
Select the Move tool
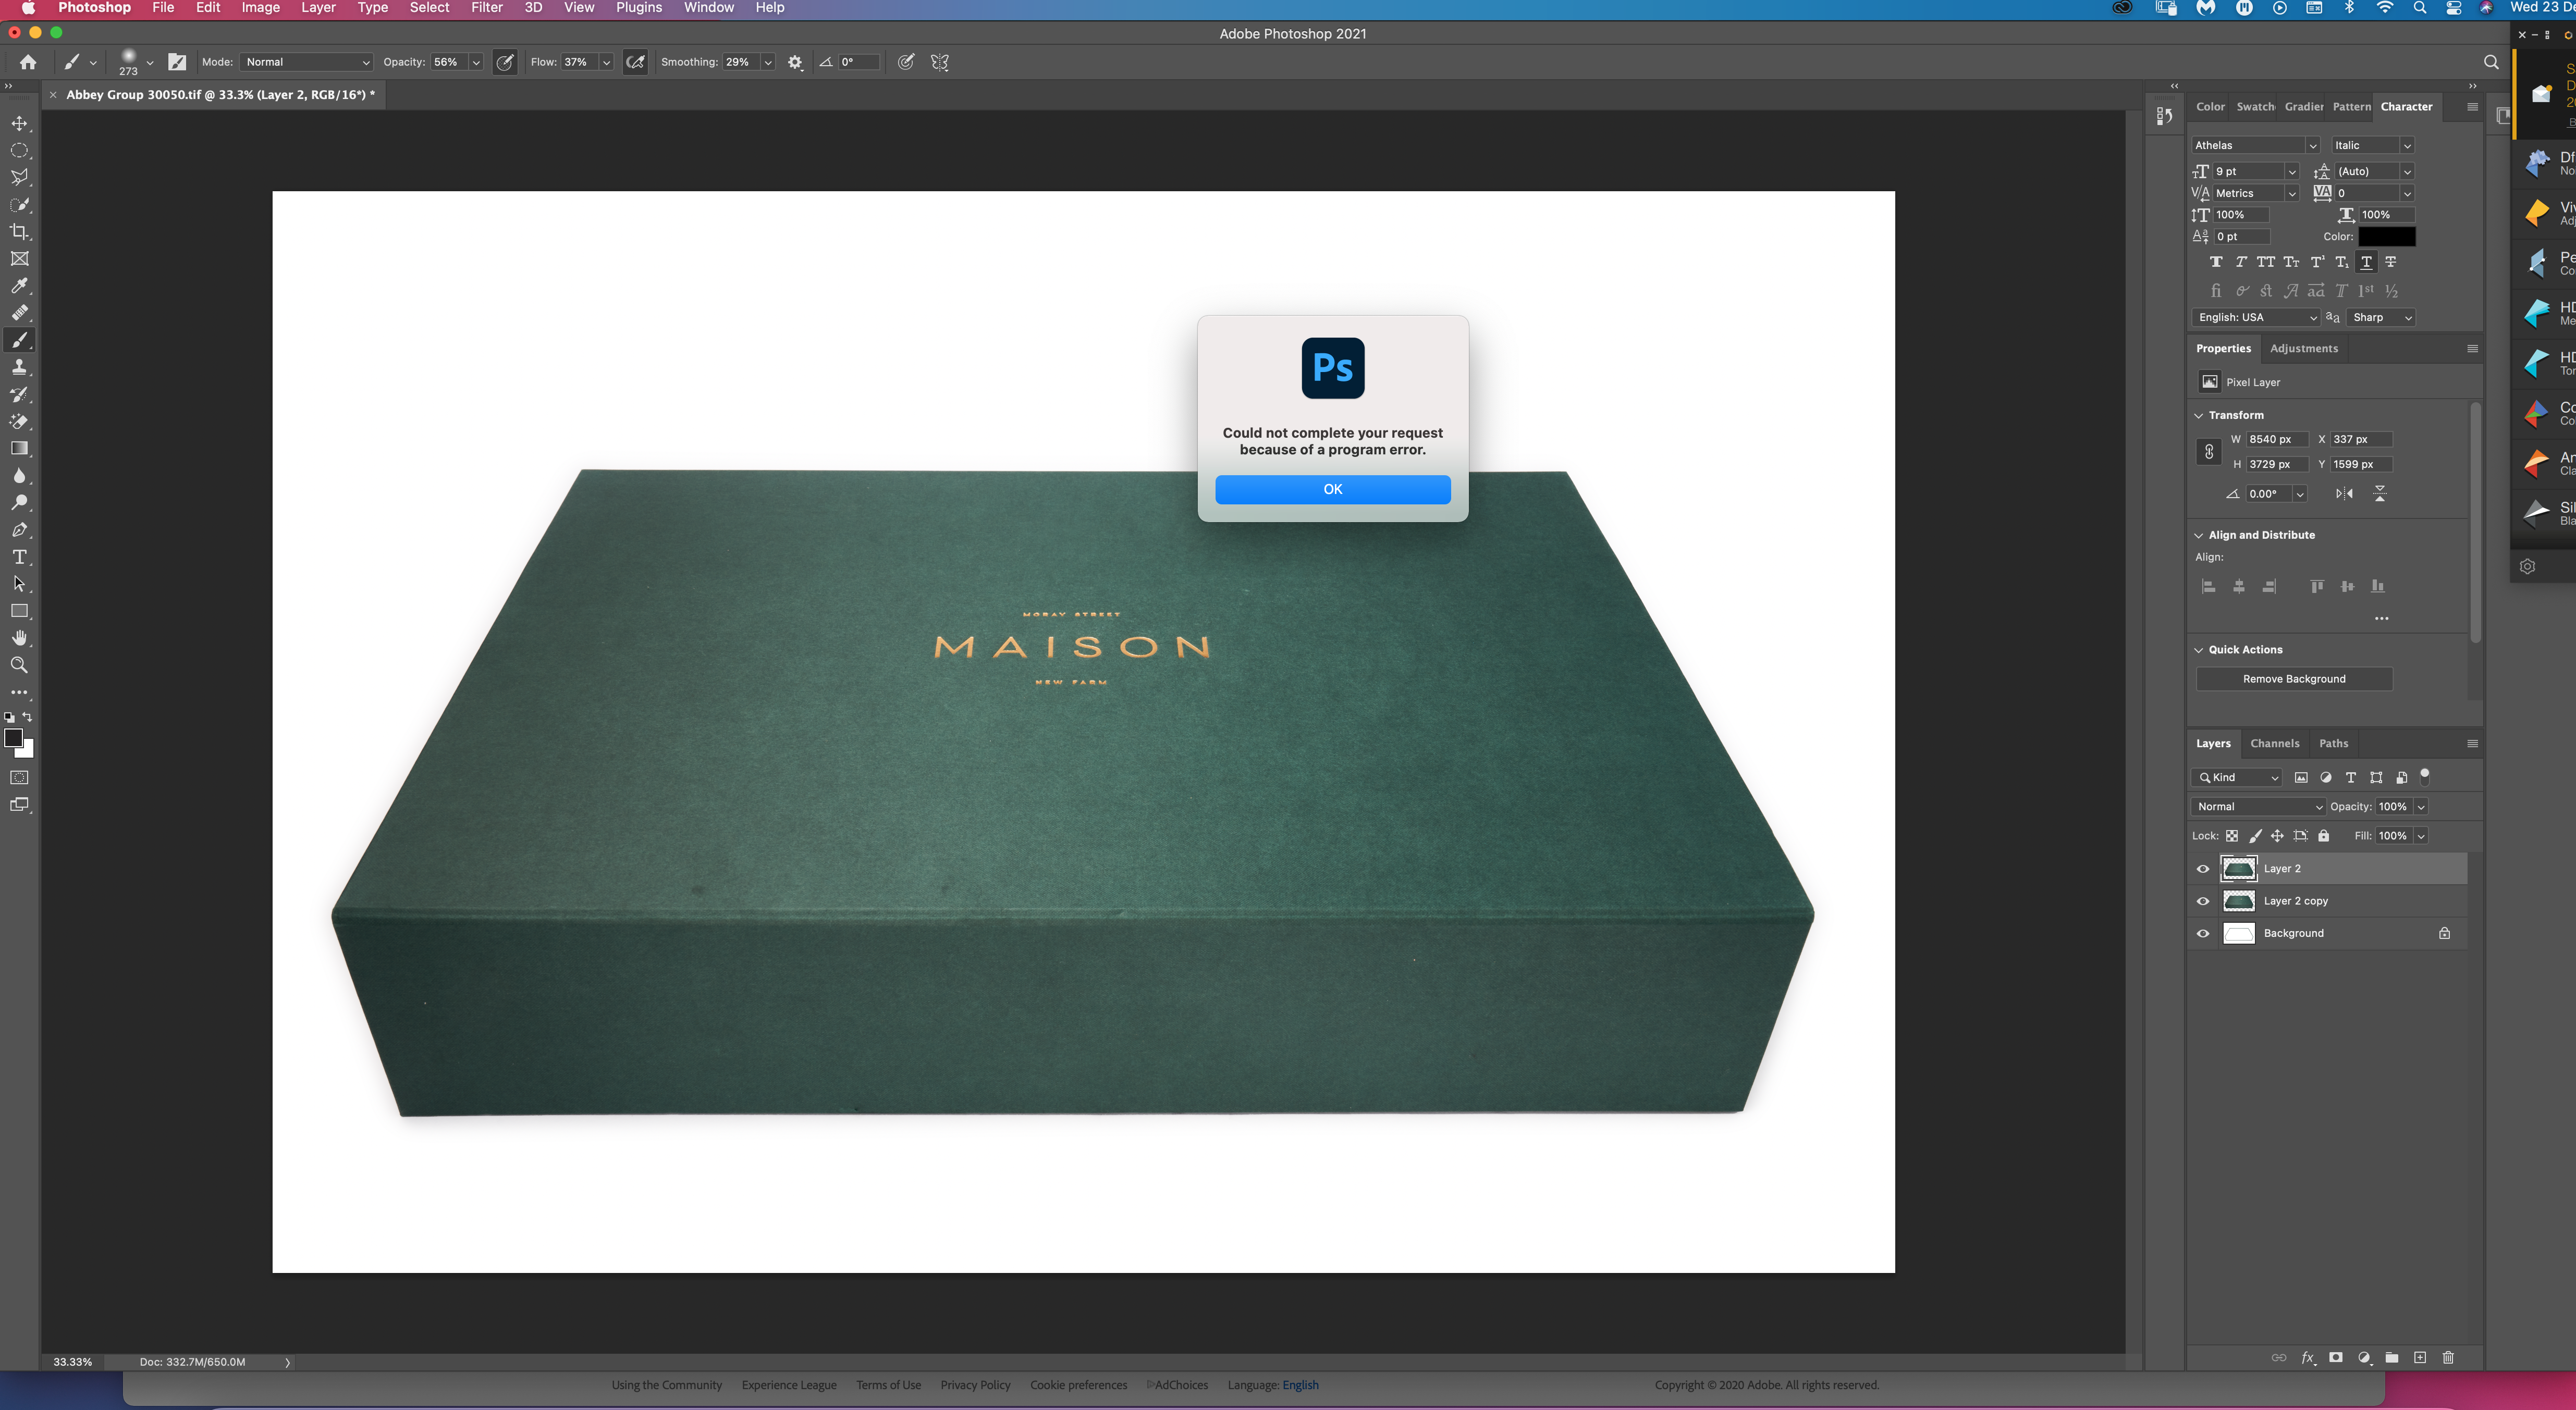point(20,123)
